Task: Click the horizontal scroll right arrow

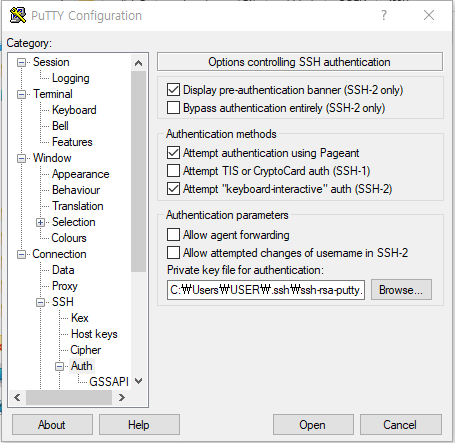Action: point(122,397)
